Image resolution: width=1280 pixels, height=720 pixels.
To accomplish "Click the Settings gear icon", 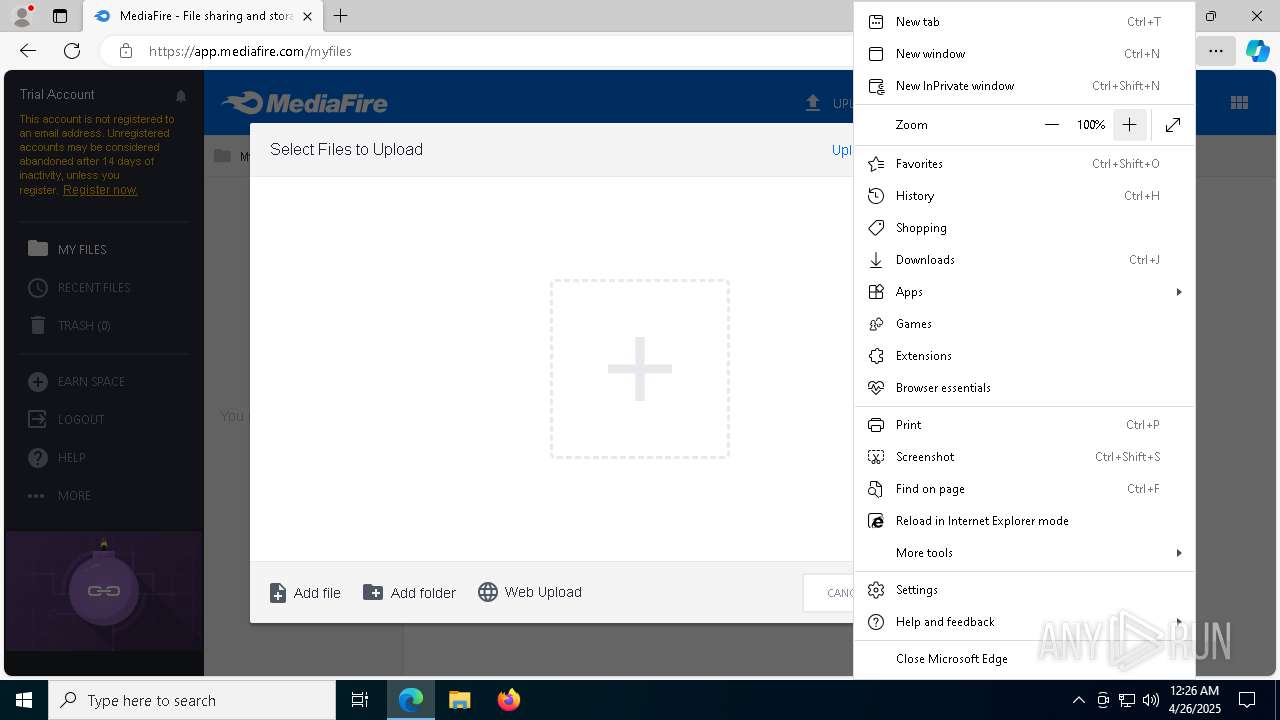I will (876, 589).
